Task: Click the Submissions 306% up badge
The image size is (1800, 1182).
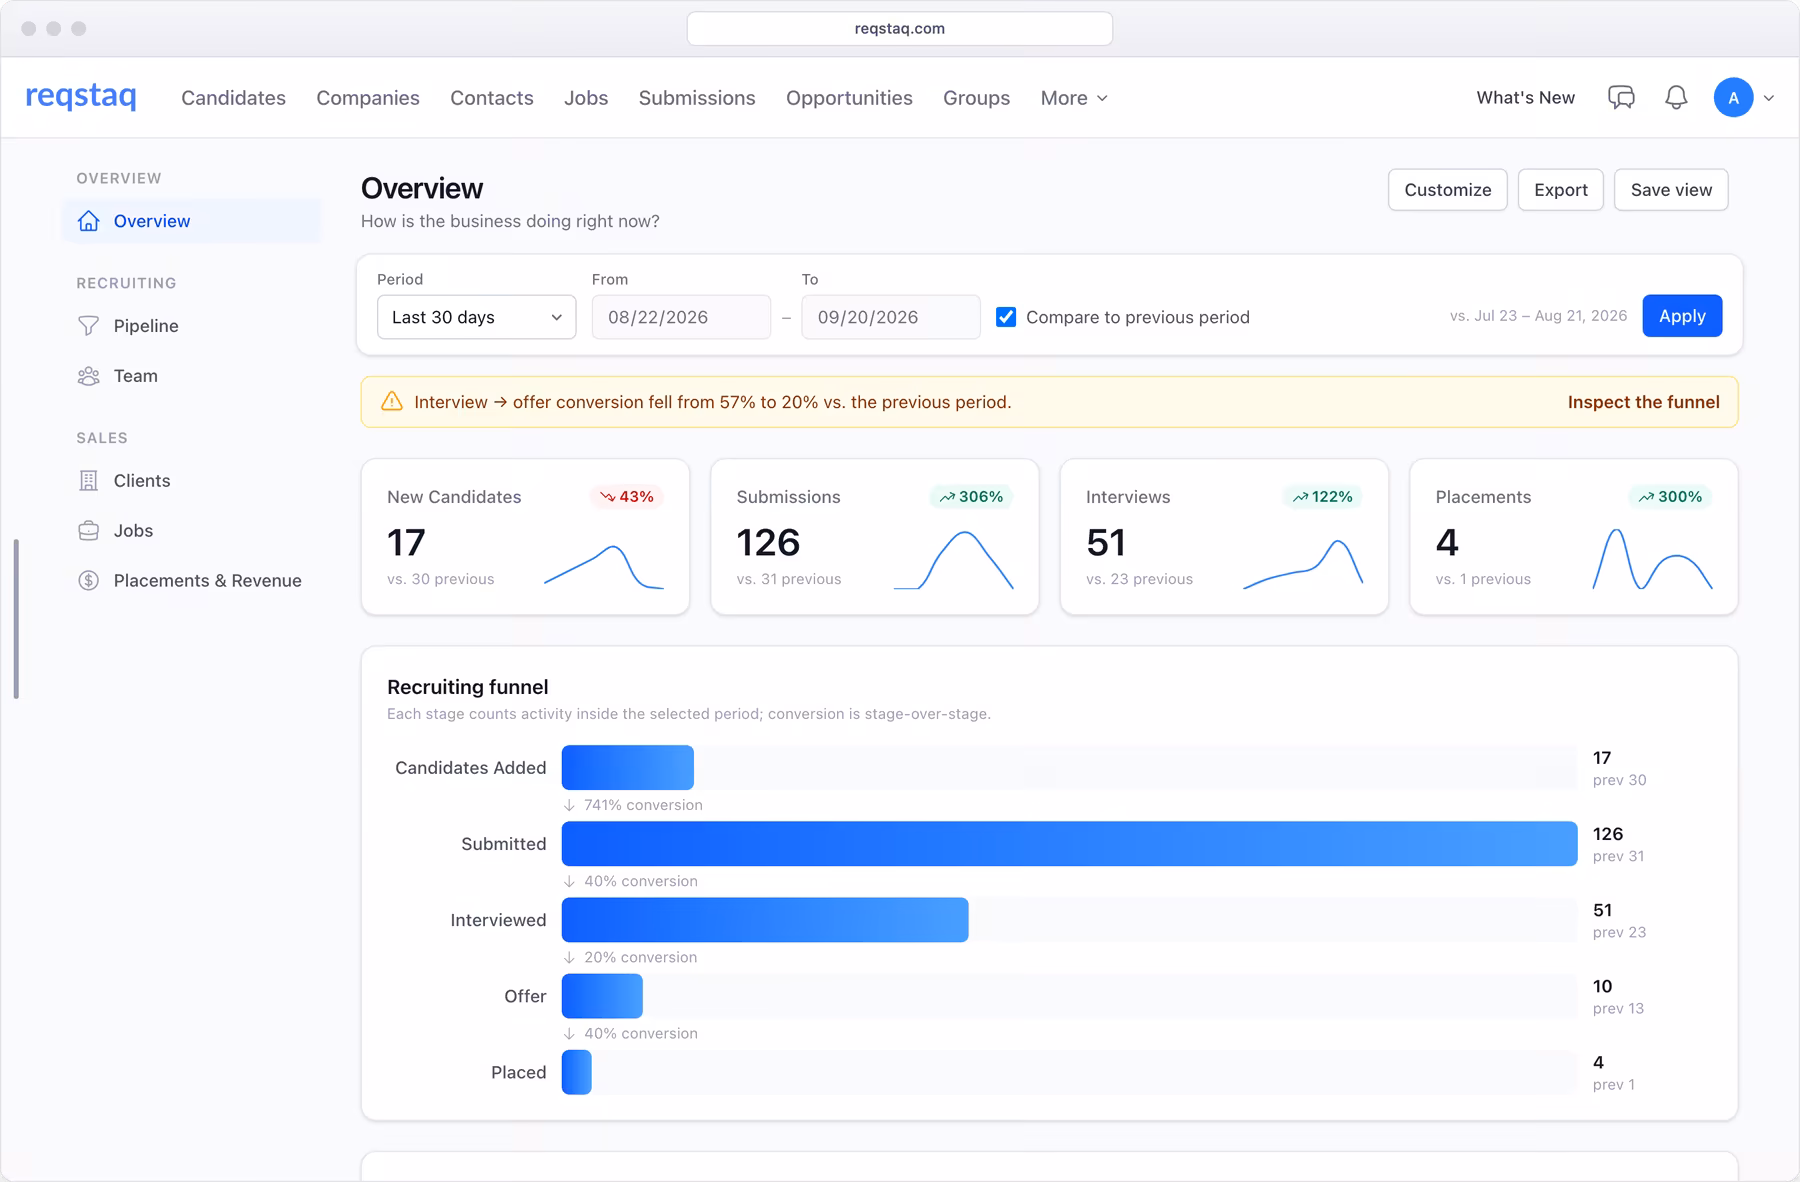Action: (971, 497)
